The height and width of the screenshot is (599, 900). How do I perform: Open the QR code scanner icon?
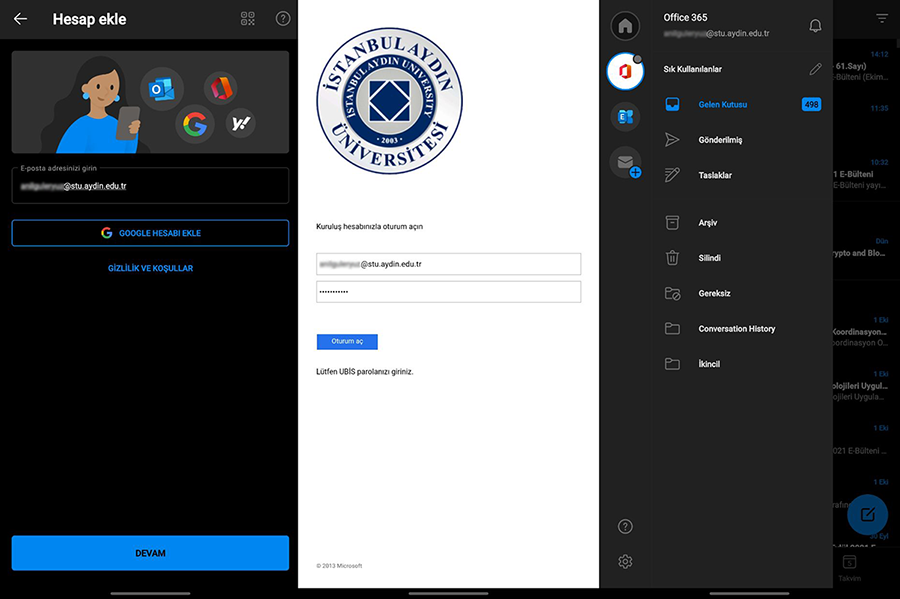click(x=247, y=19)
